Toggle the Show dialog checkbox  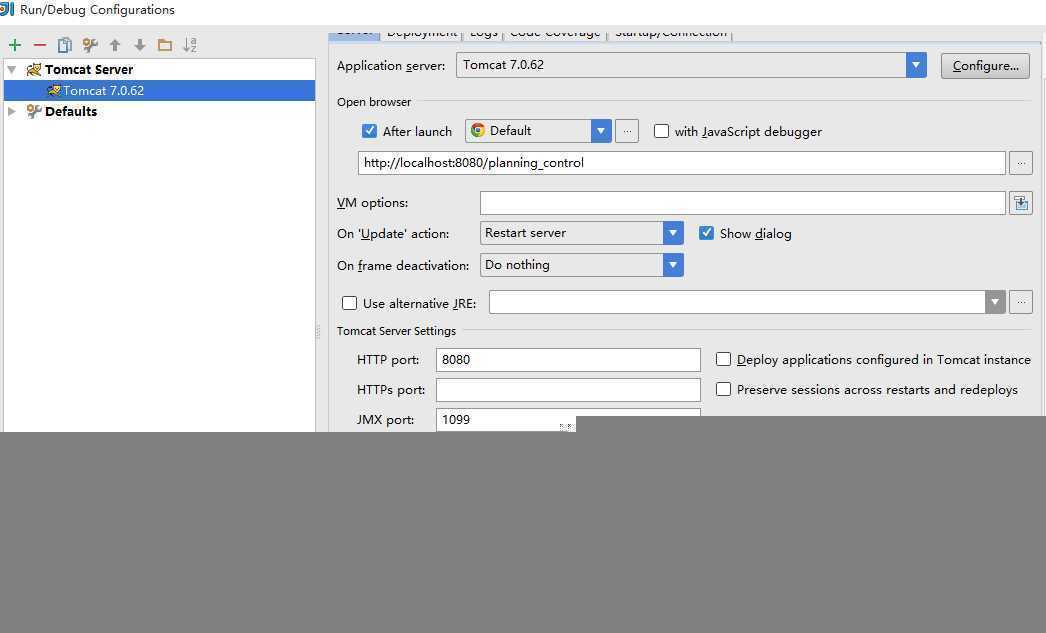(706, 233)
